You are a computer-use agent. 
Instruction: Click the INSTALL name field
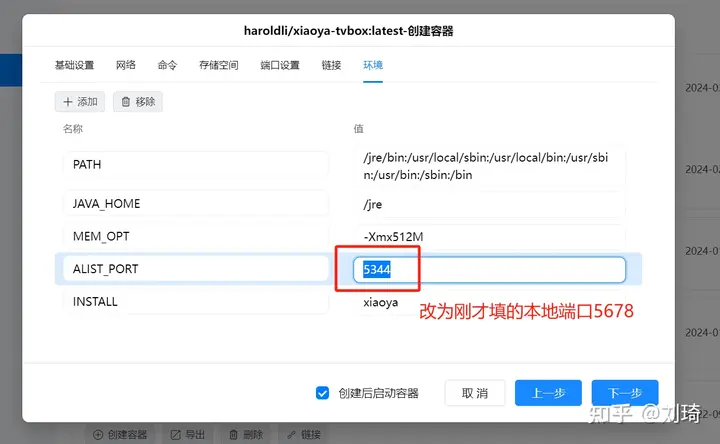click(196, 302)
